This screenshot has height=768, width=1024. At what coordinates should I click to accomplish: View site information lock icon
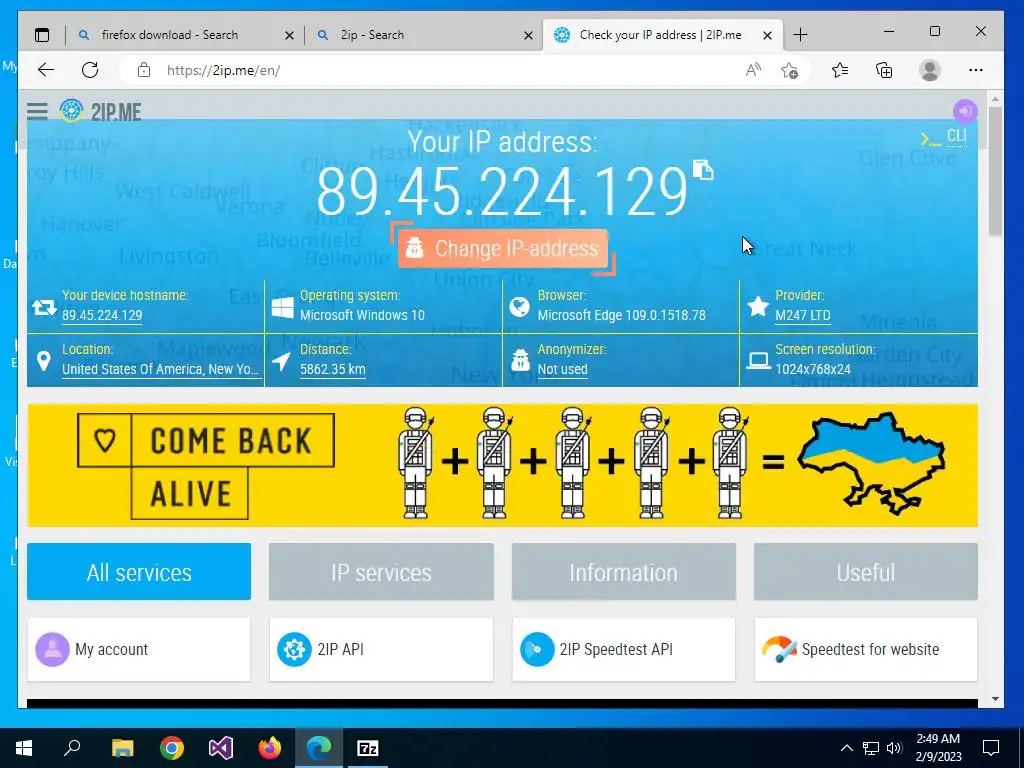pos(144,70)
